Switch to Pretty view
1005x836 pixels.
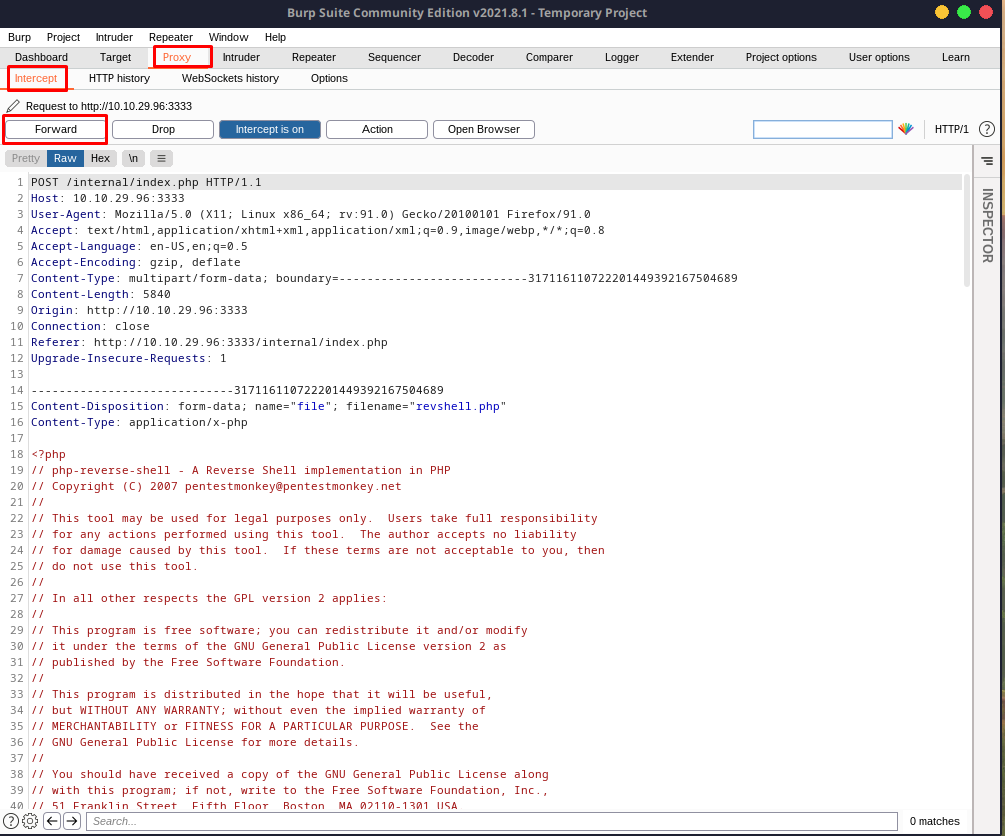click(x=26, y=158)
